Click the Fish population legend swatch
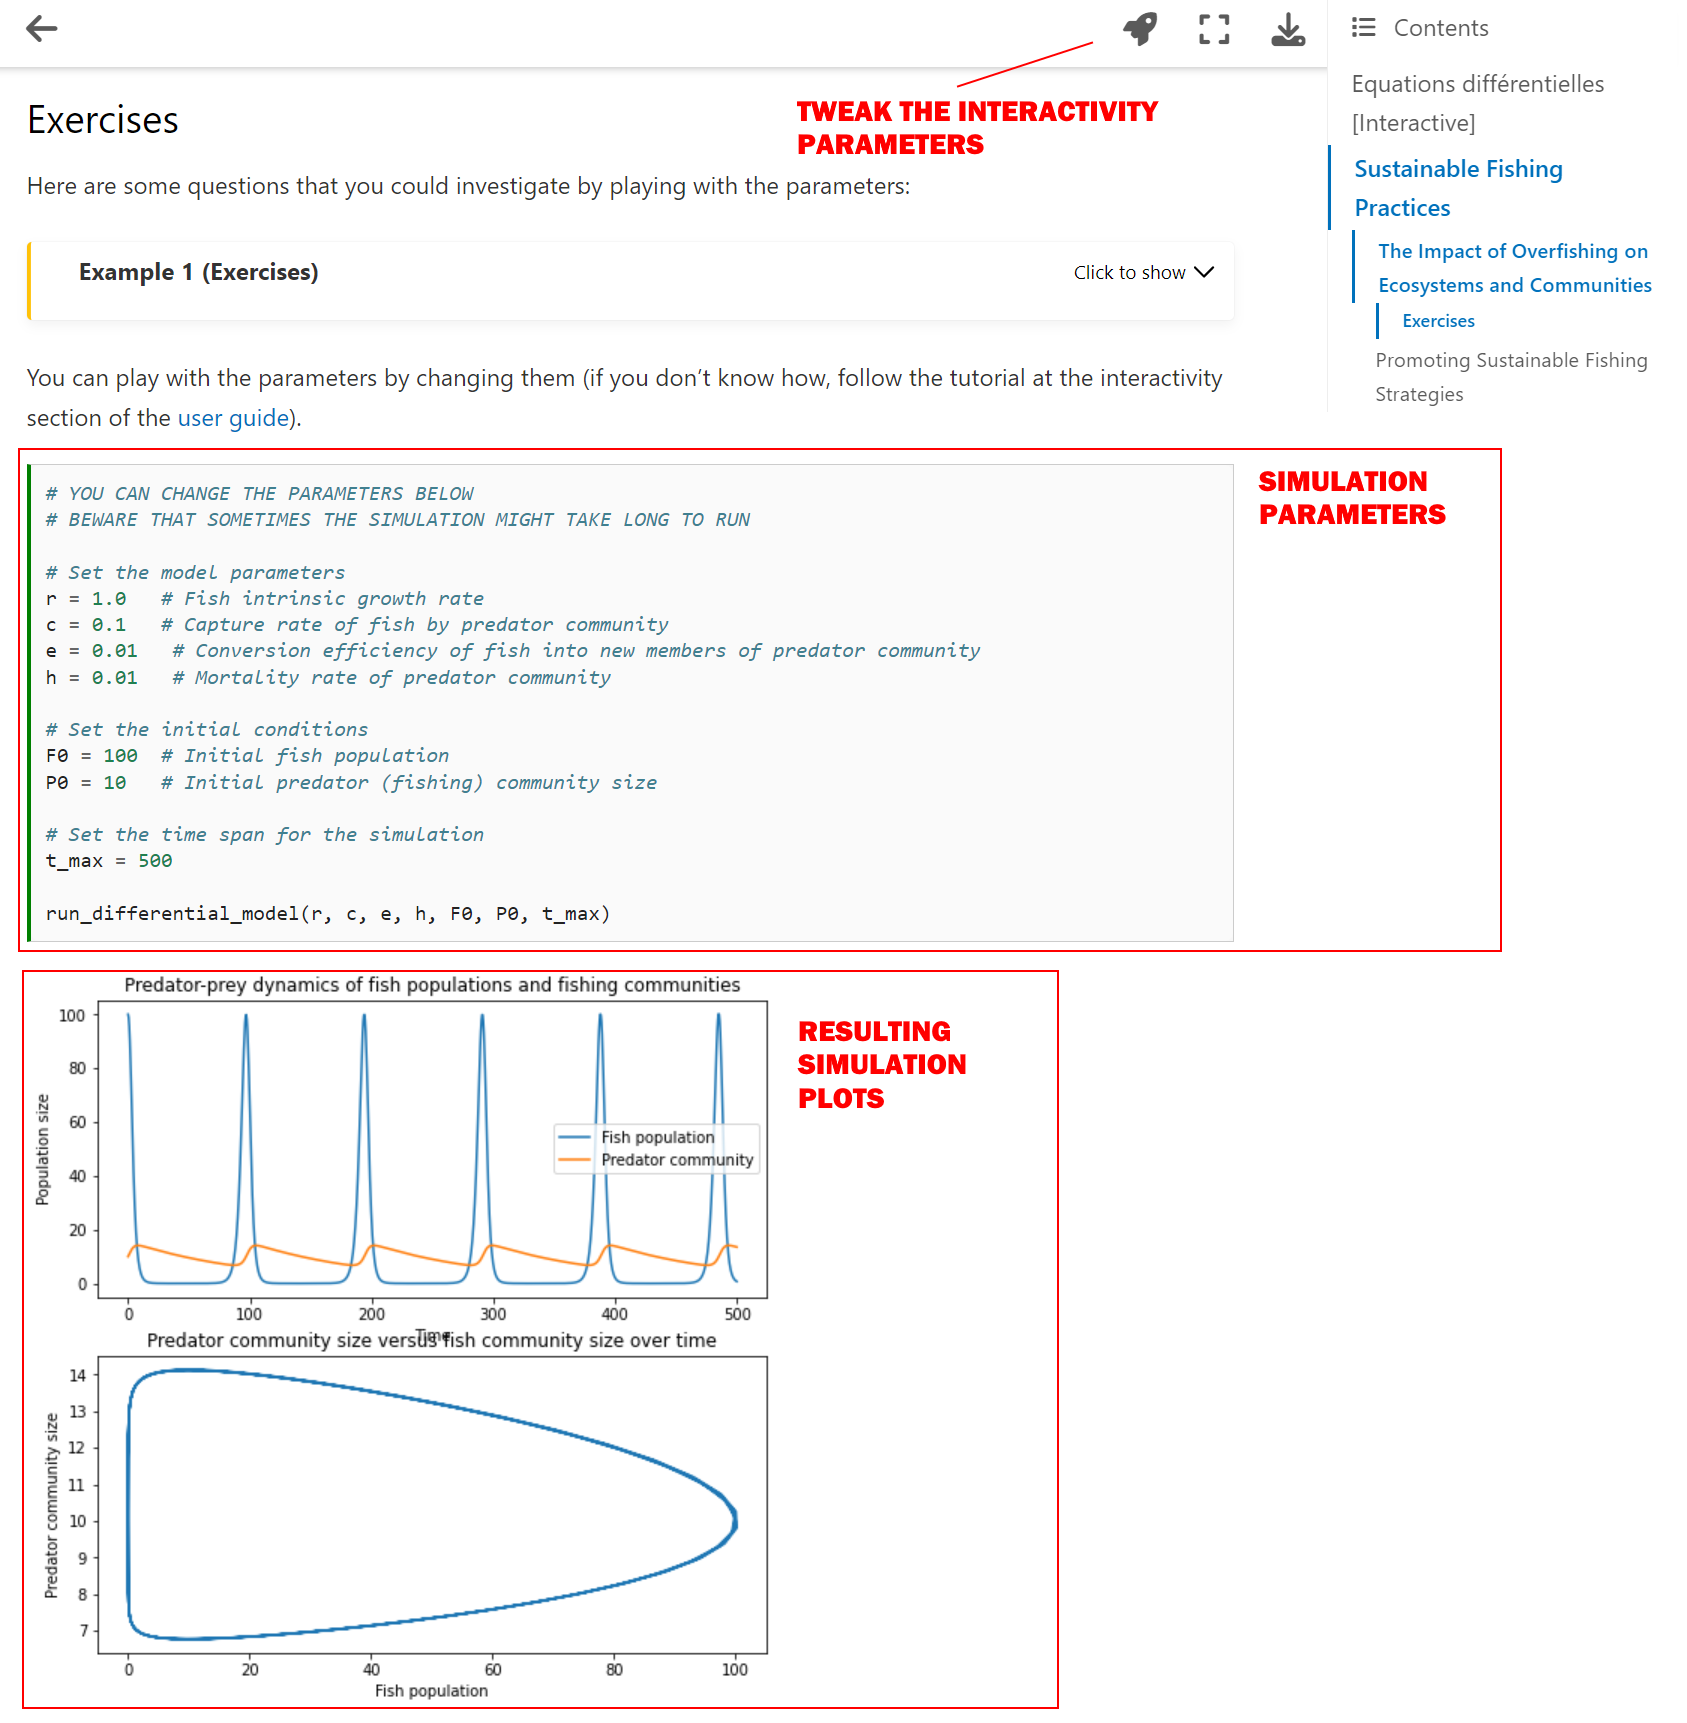The height and width of the screenshot is (1723, 1687). [575, 1138]
